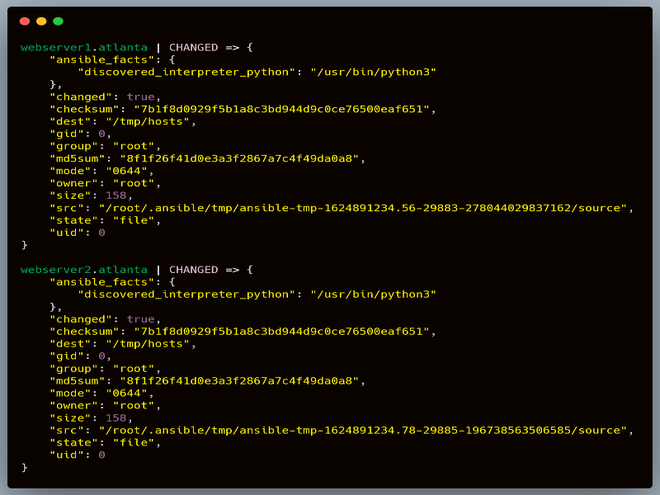This screenshot has width=660, height=495.
Task: Click "ansible_facts" key under webserver1.atlanta
Action: (102, 59)
